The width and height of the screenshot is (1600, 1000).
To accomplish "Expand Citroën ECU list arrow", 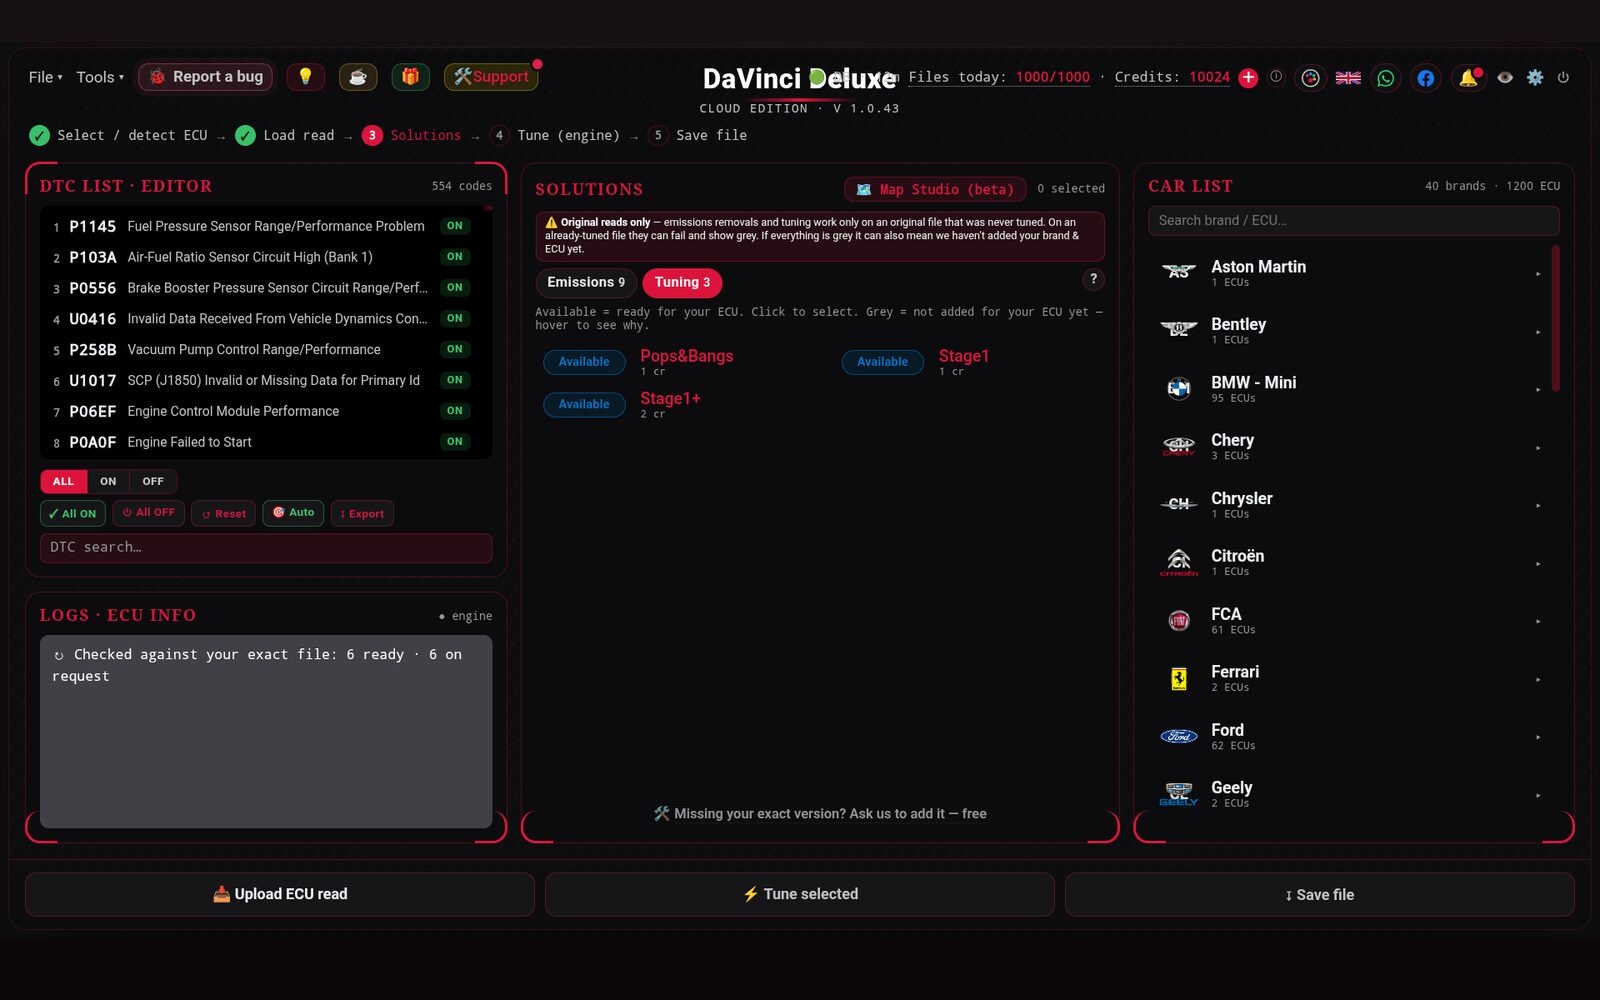I will (x=1538, y=564).
